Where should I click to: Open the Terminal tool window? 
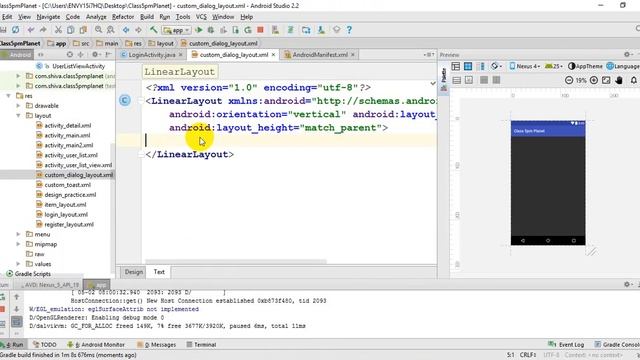[x=201, y=344]
